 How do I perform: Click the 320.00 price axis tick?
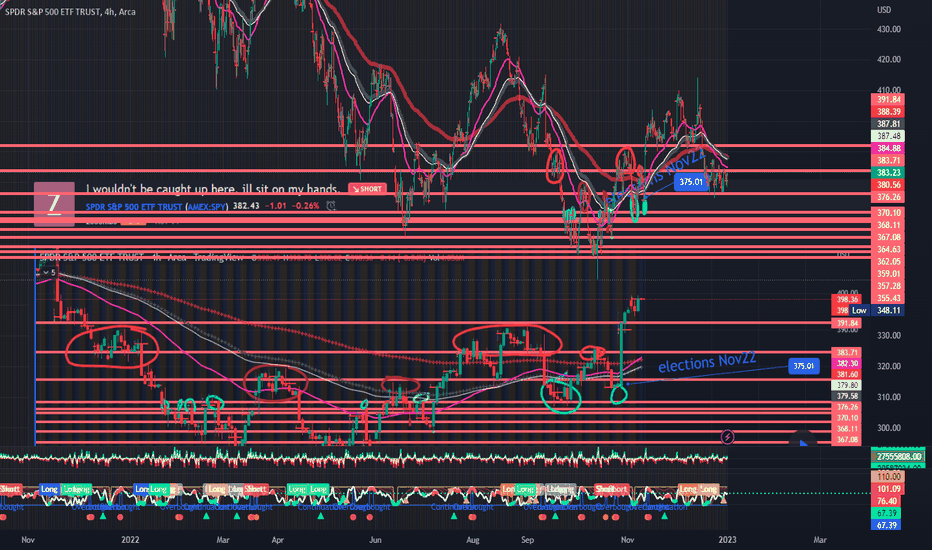[889, 366]
